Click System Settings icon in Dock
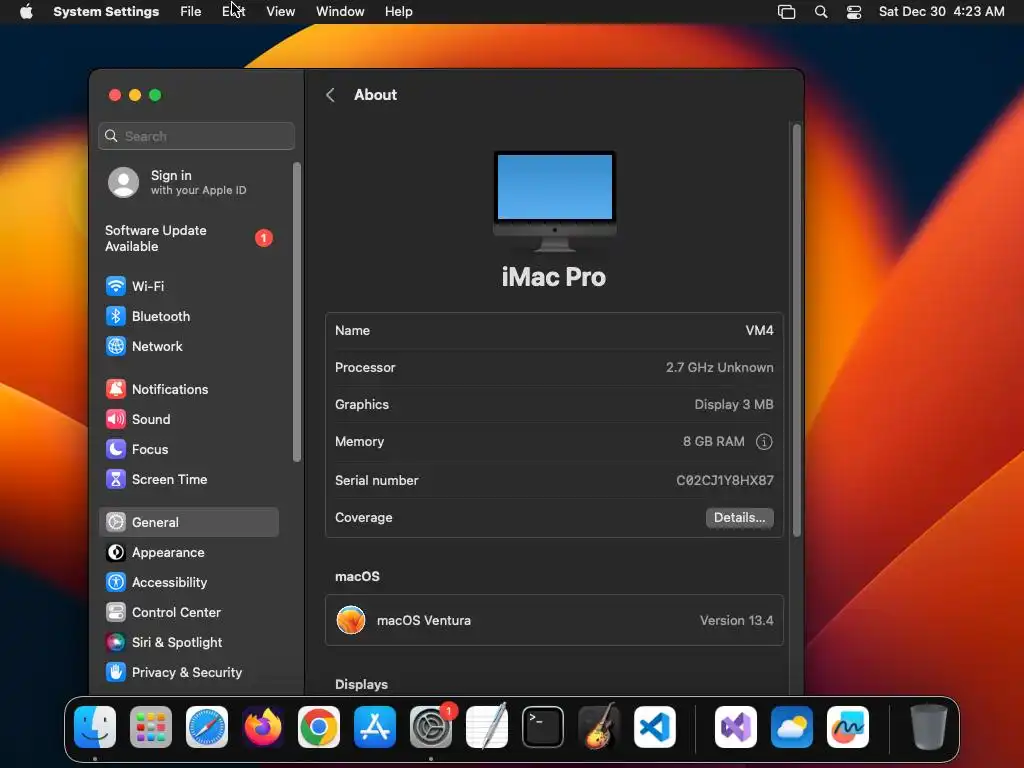 coord(431,727)
